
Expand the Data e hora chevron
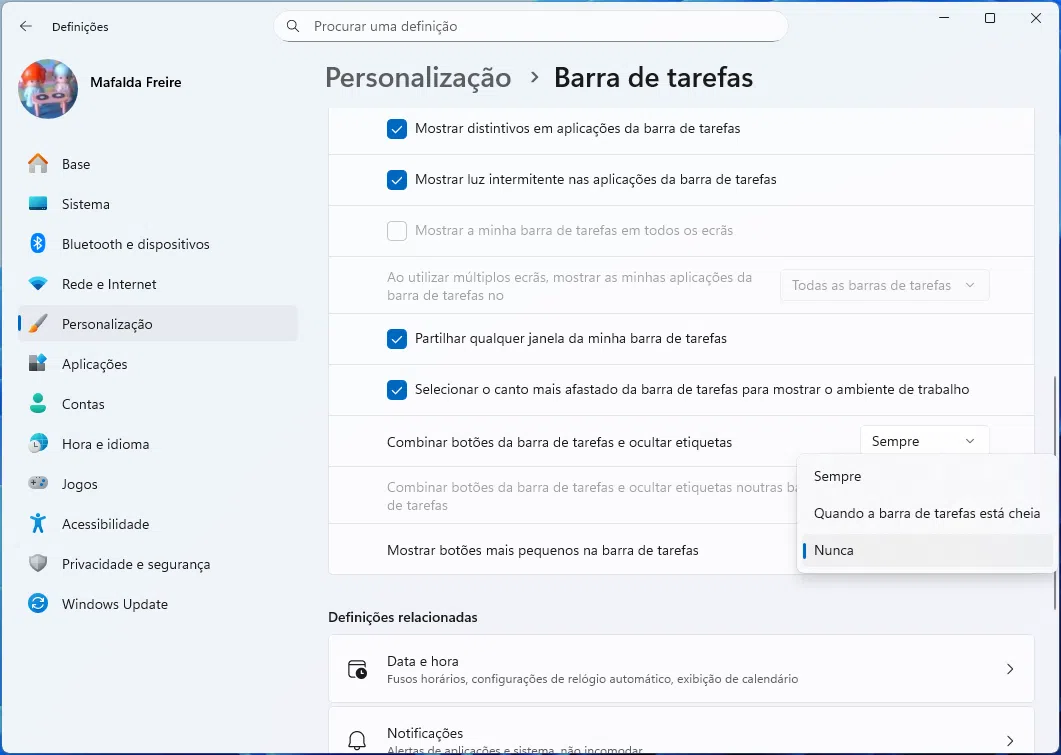[1009, 669]
